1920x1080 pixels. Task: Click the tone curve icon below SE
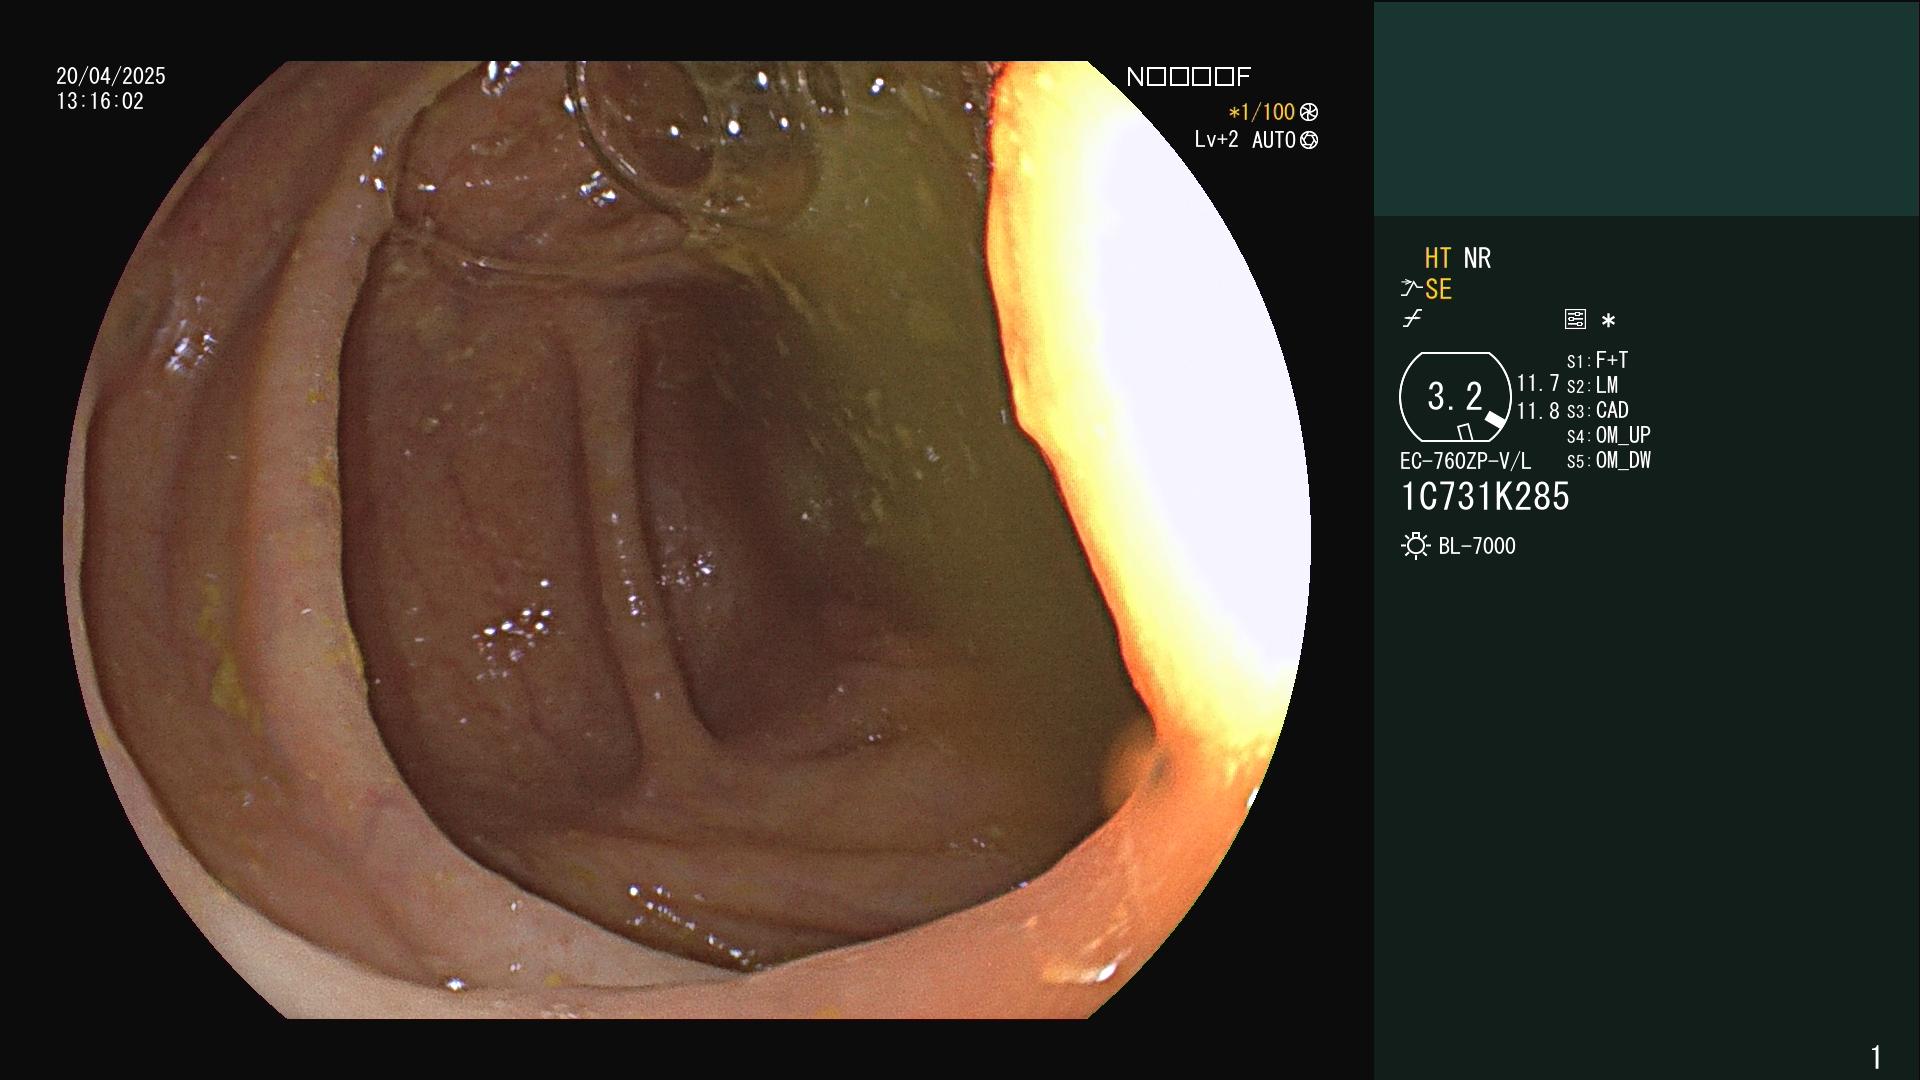1412,319
